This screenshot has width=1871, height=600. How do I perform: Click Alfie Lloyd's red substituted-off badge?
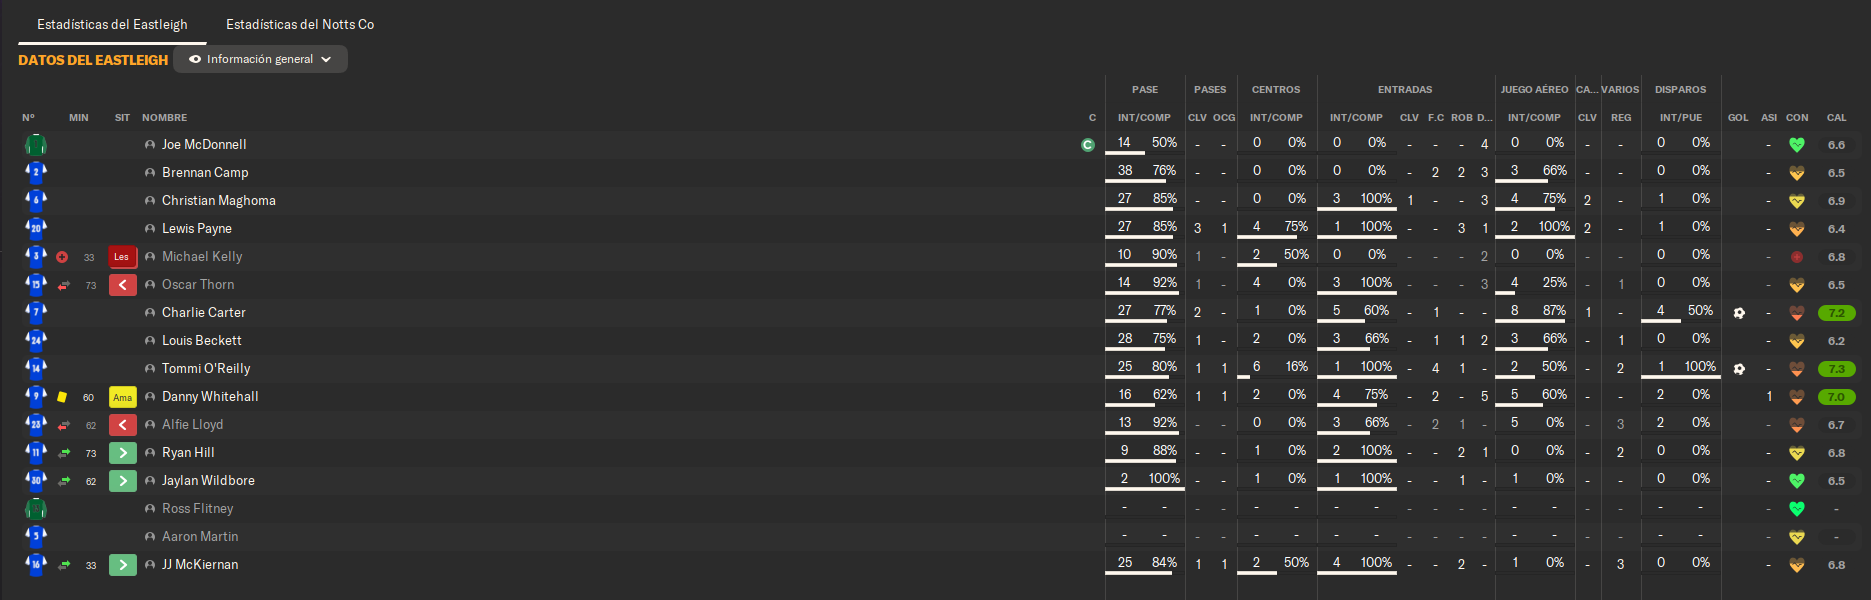[x=122, y=425]
